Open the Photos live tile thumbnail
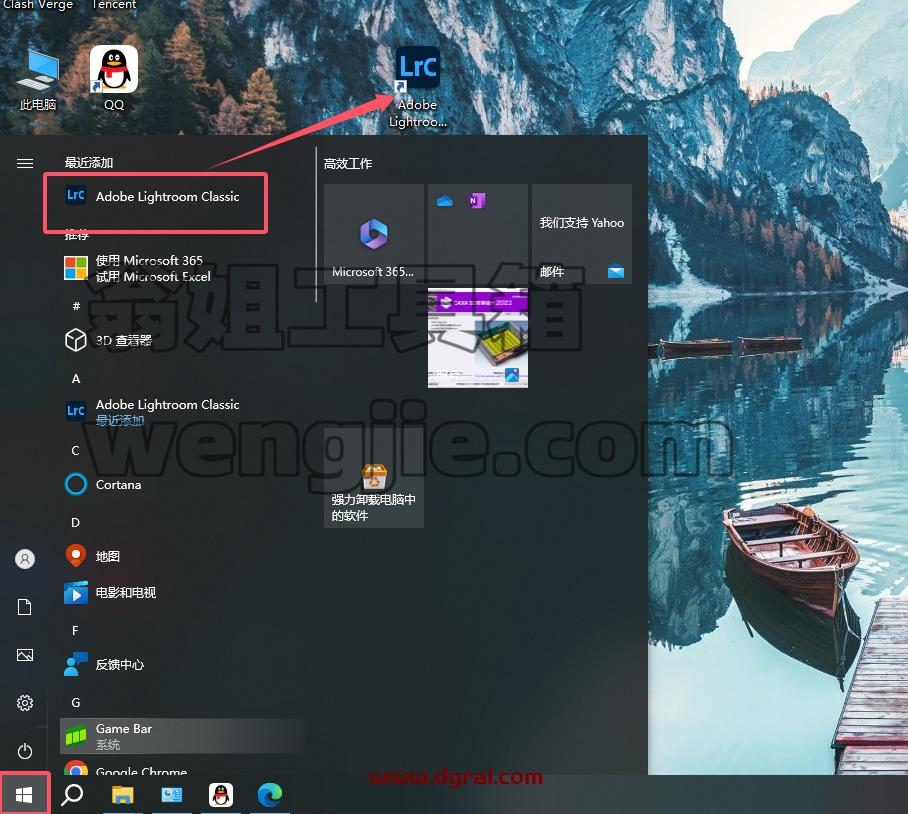 (x=478, y=338)
